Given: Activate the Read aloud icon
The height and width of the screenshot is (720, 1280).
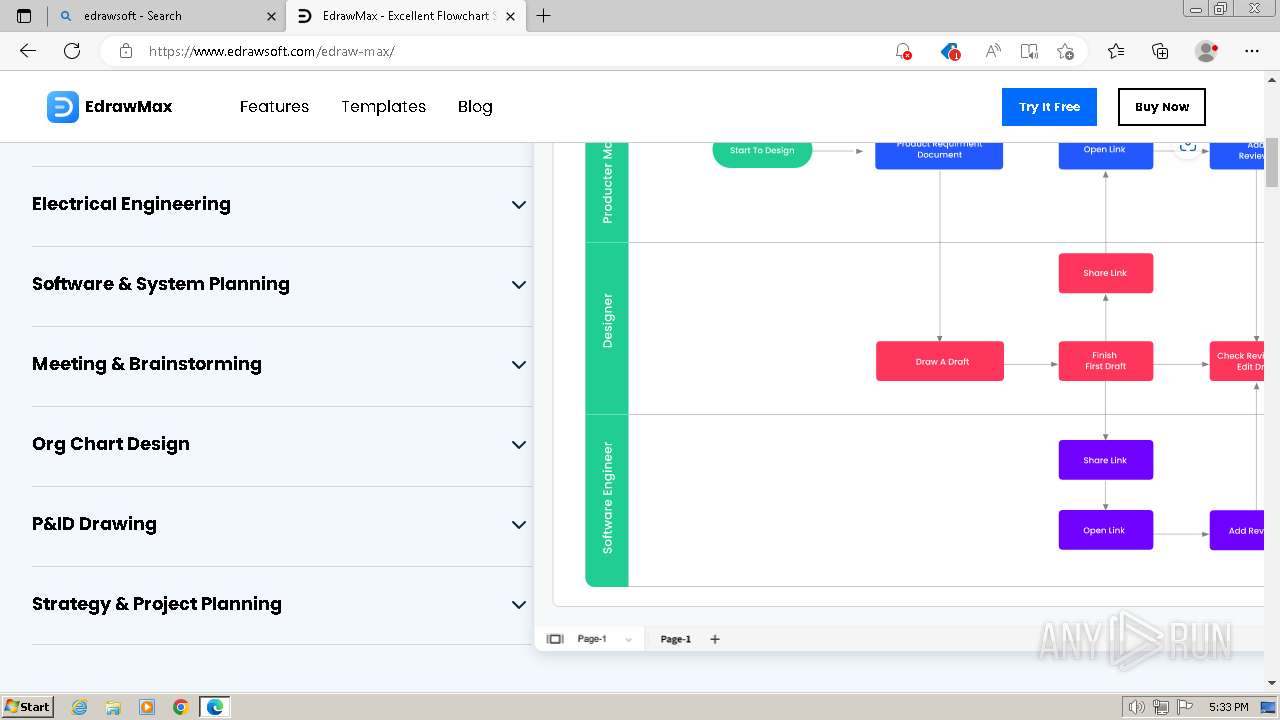Looking at the screenshot, I should click(992, 51).
